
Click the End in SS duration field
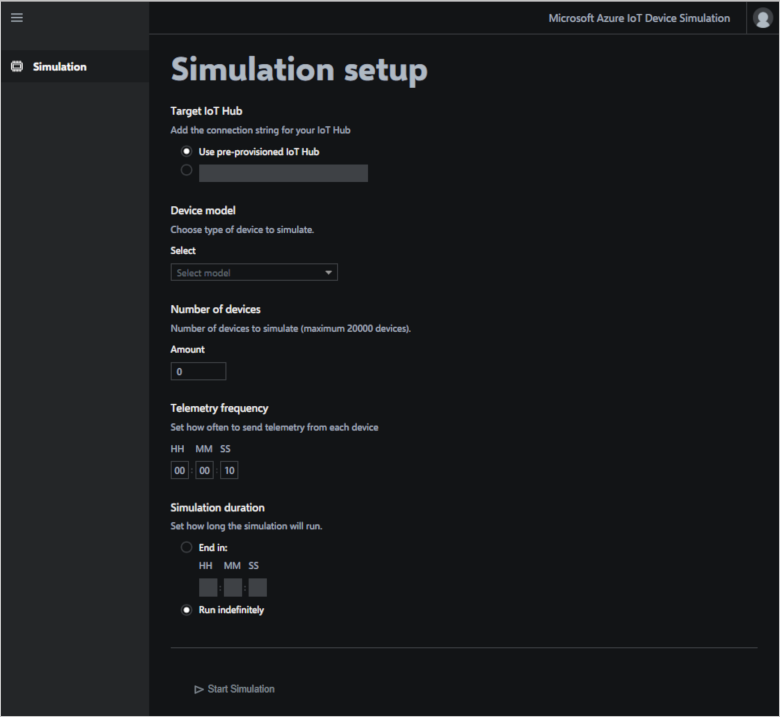tap(258, 588)
